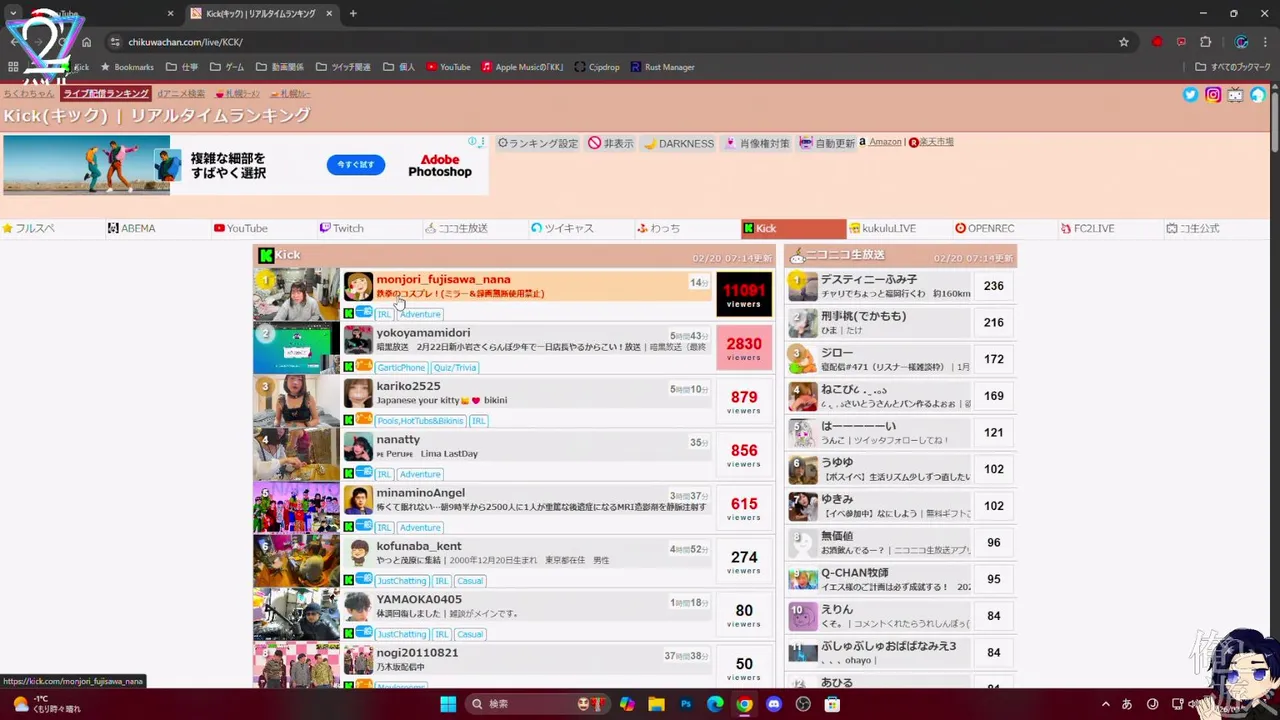Click the Adventure tag under nanatty
Screen dimensions: 1280x720
[420, 474]
